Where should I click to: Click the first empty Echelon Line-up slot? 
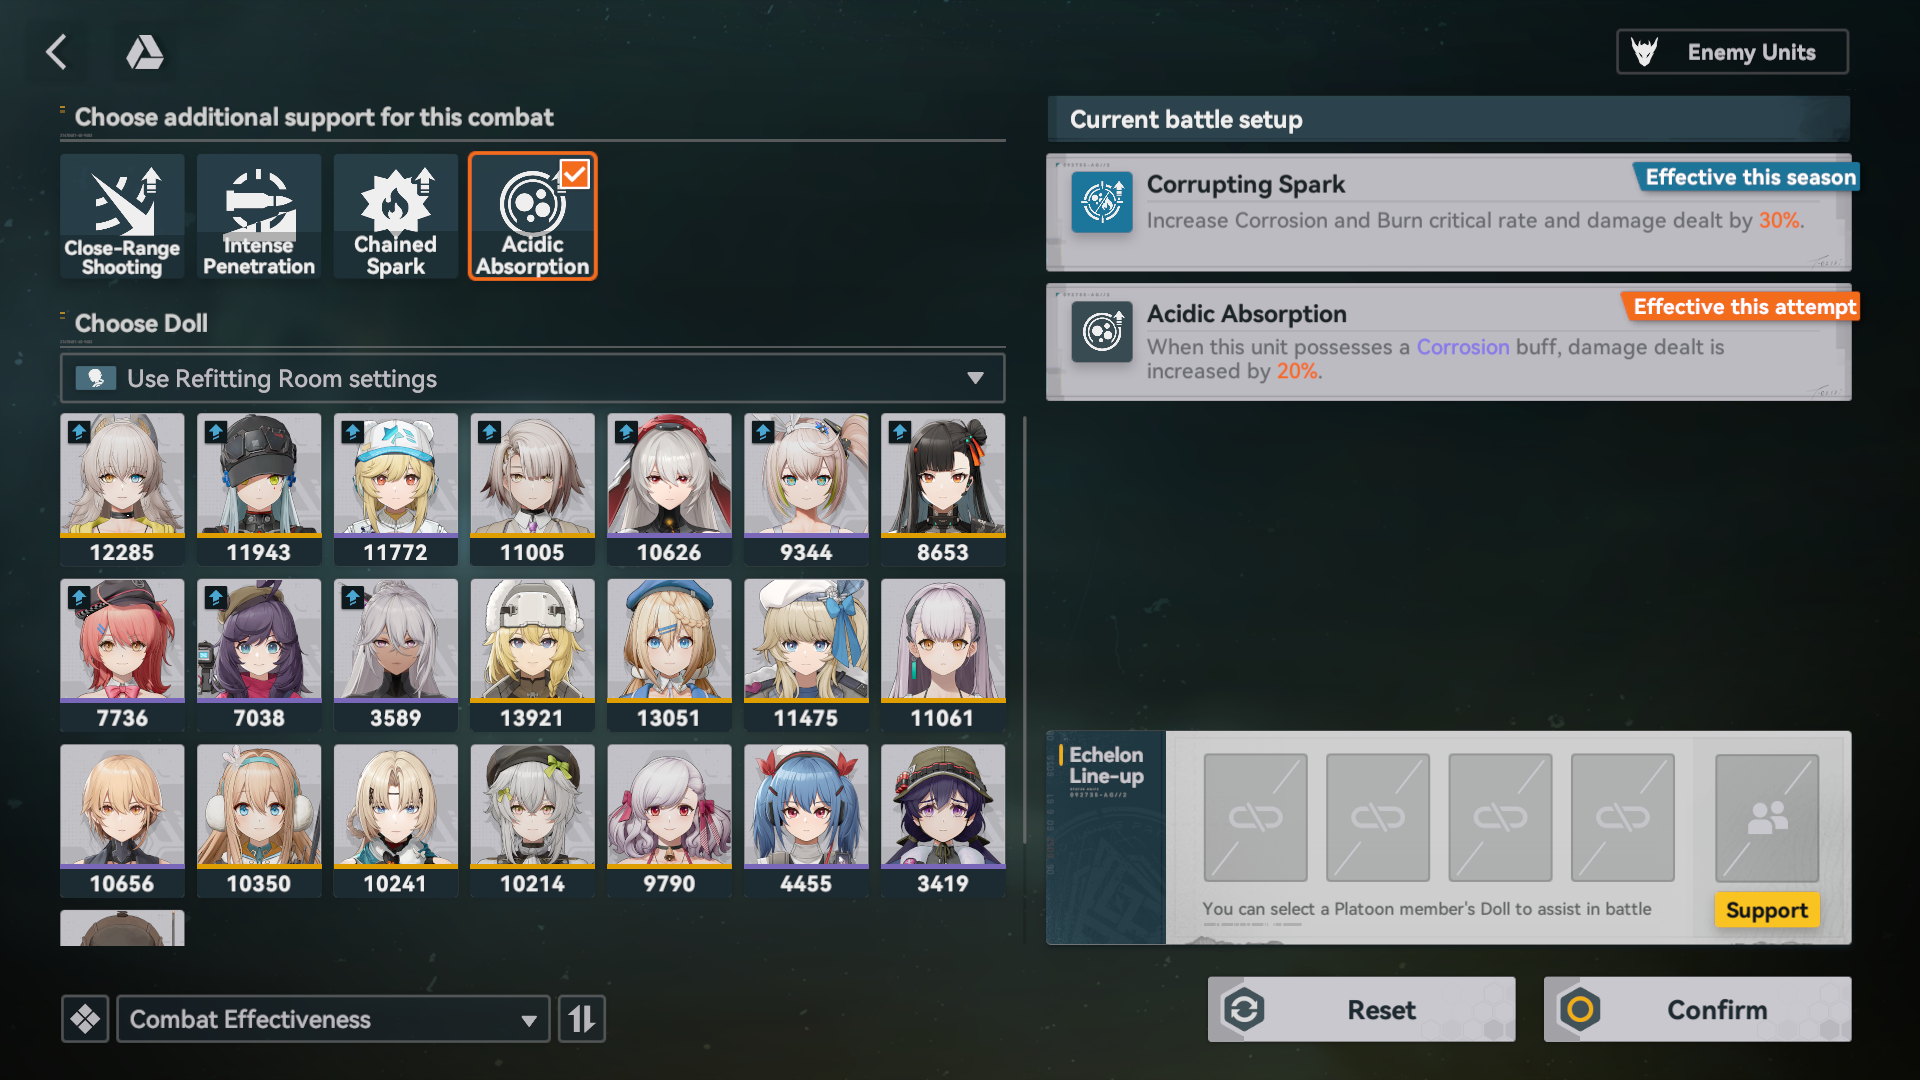tap(1256, 818)
